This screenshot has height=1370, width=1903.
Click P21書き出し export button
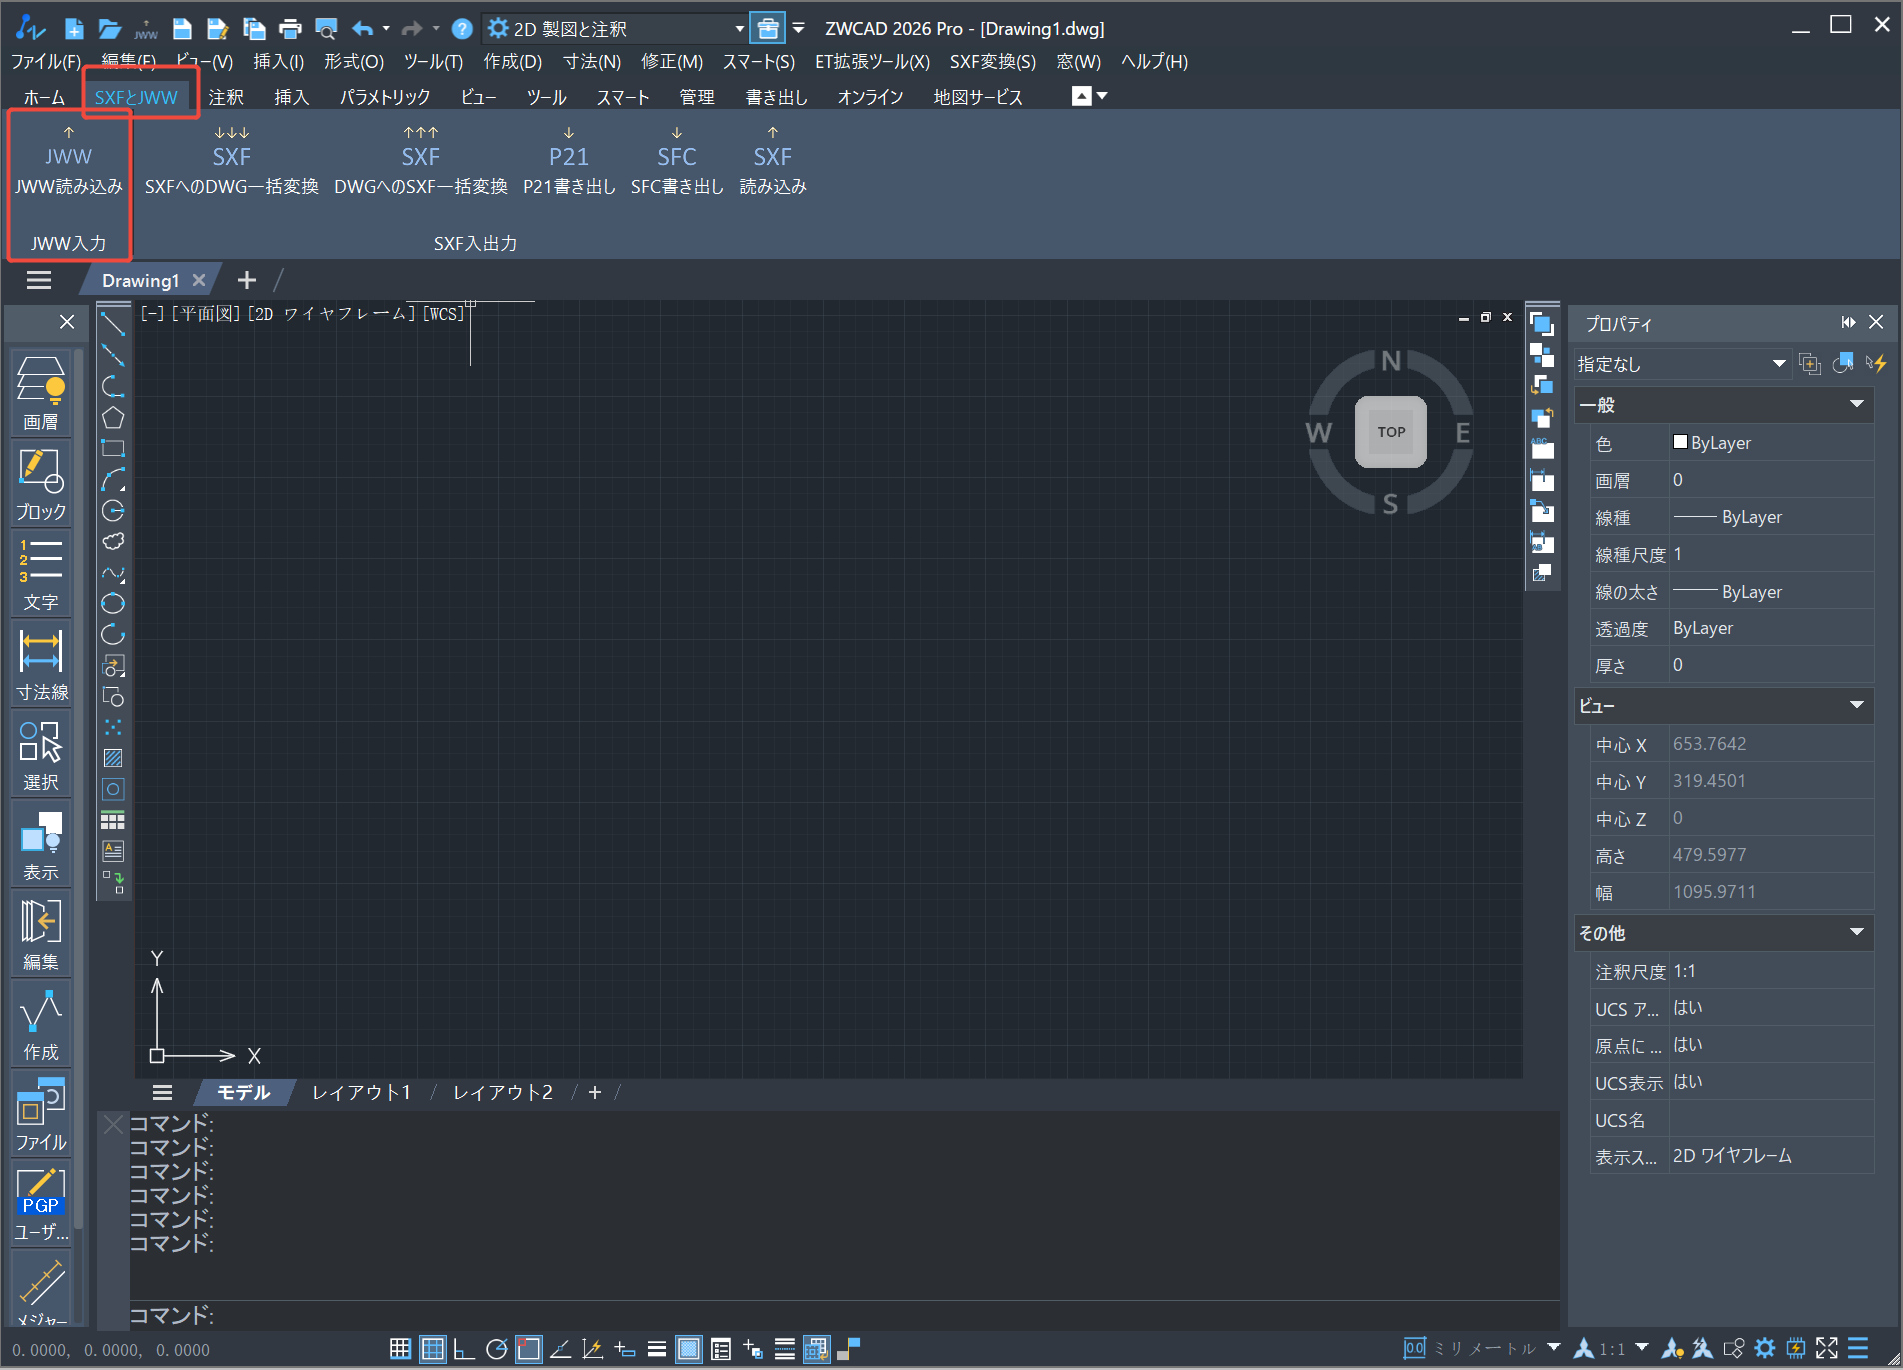pyautogui.click(x=569, y=161)
